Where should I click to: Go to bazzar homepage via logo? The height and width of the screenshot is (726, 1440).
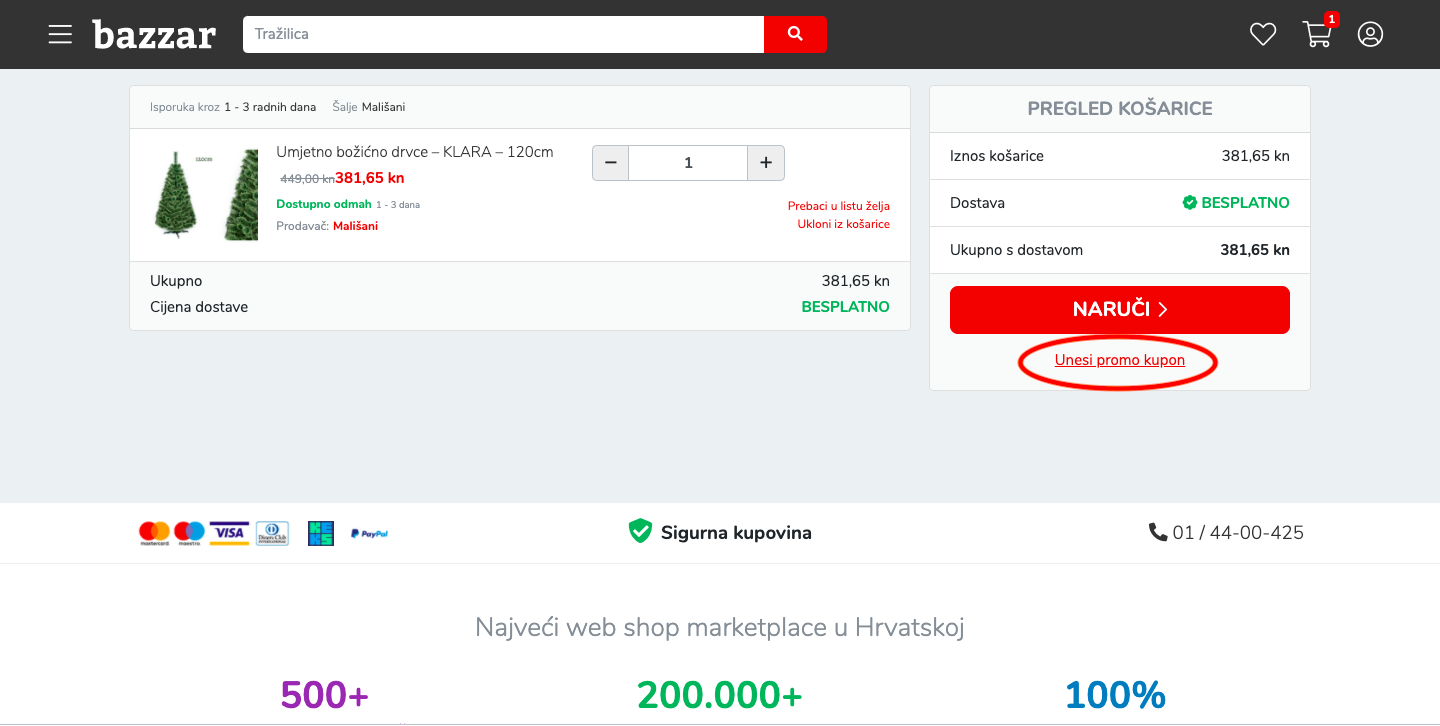point(154,34)
